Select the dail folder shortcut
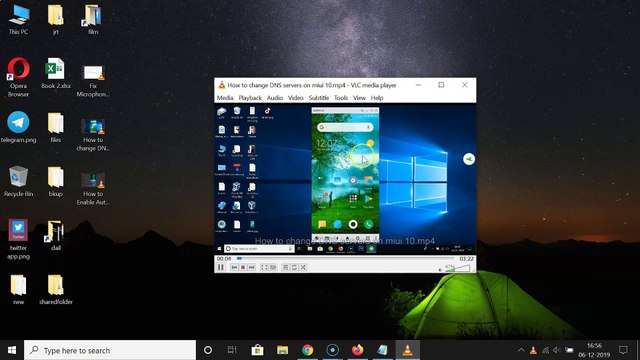 coord(56,236)
